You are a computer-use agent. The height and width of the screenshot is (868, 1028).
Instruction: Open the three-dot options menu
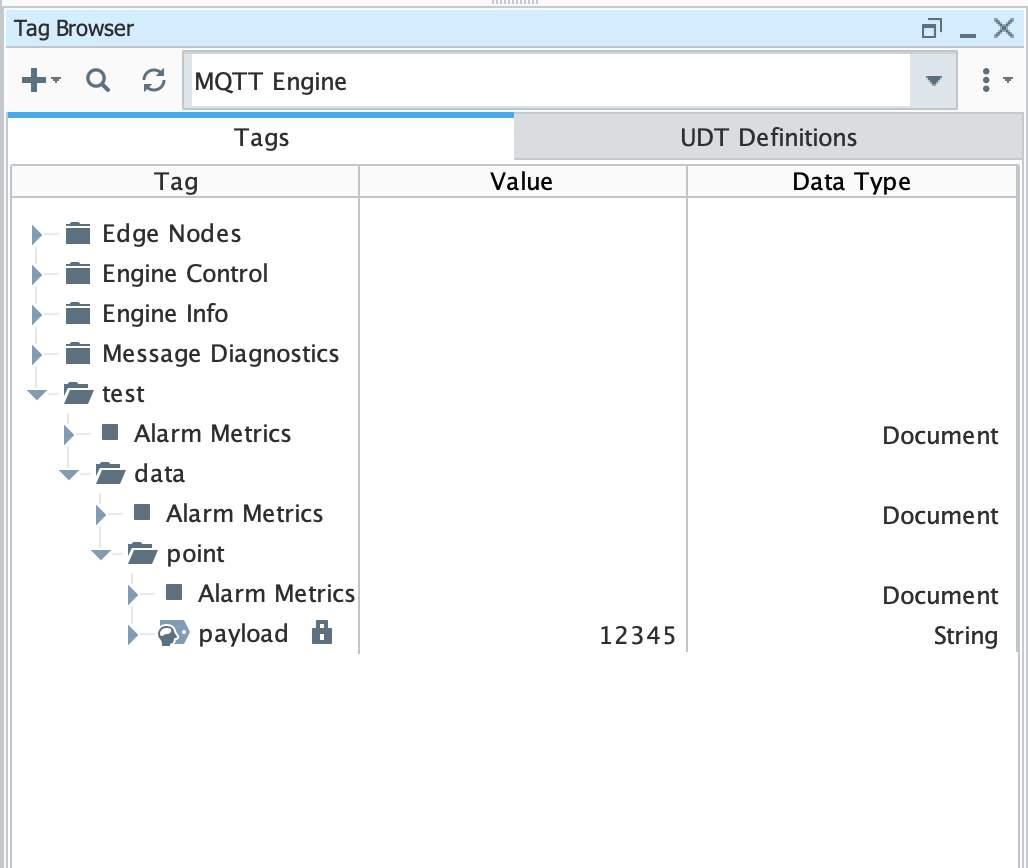tap(986, 81)
